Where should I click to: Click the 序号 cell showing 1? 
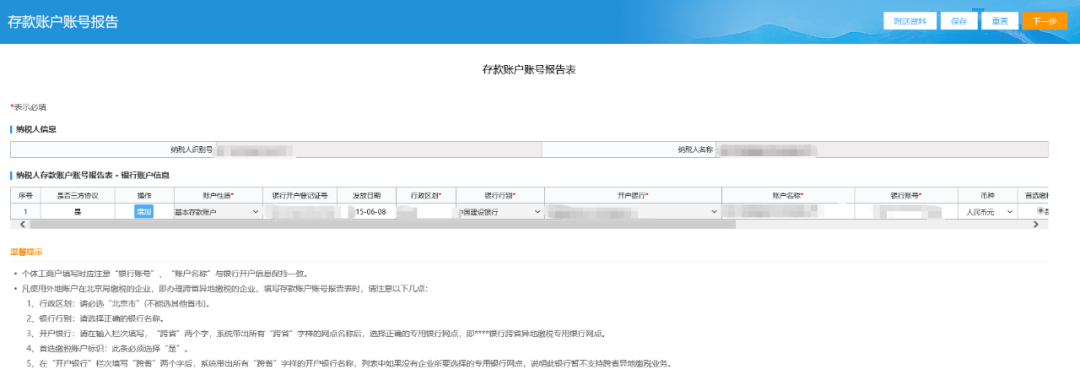[25, 212]
